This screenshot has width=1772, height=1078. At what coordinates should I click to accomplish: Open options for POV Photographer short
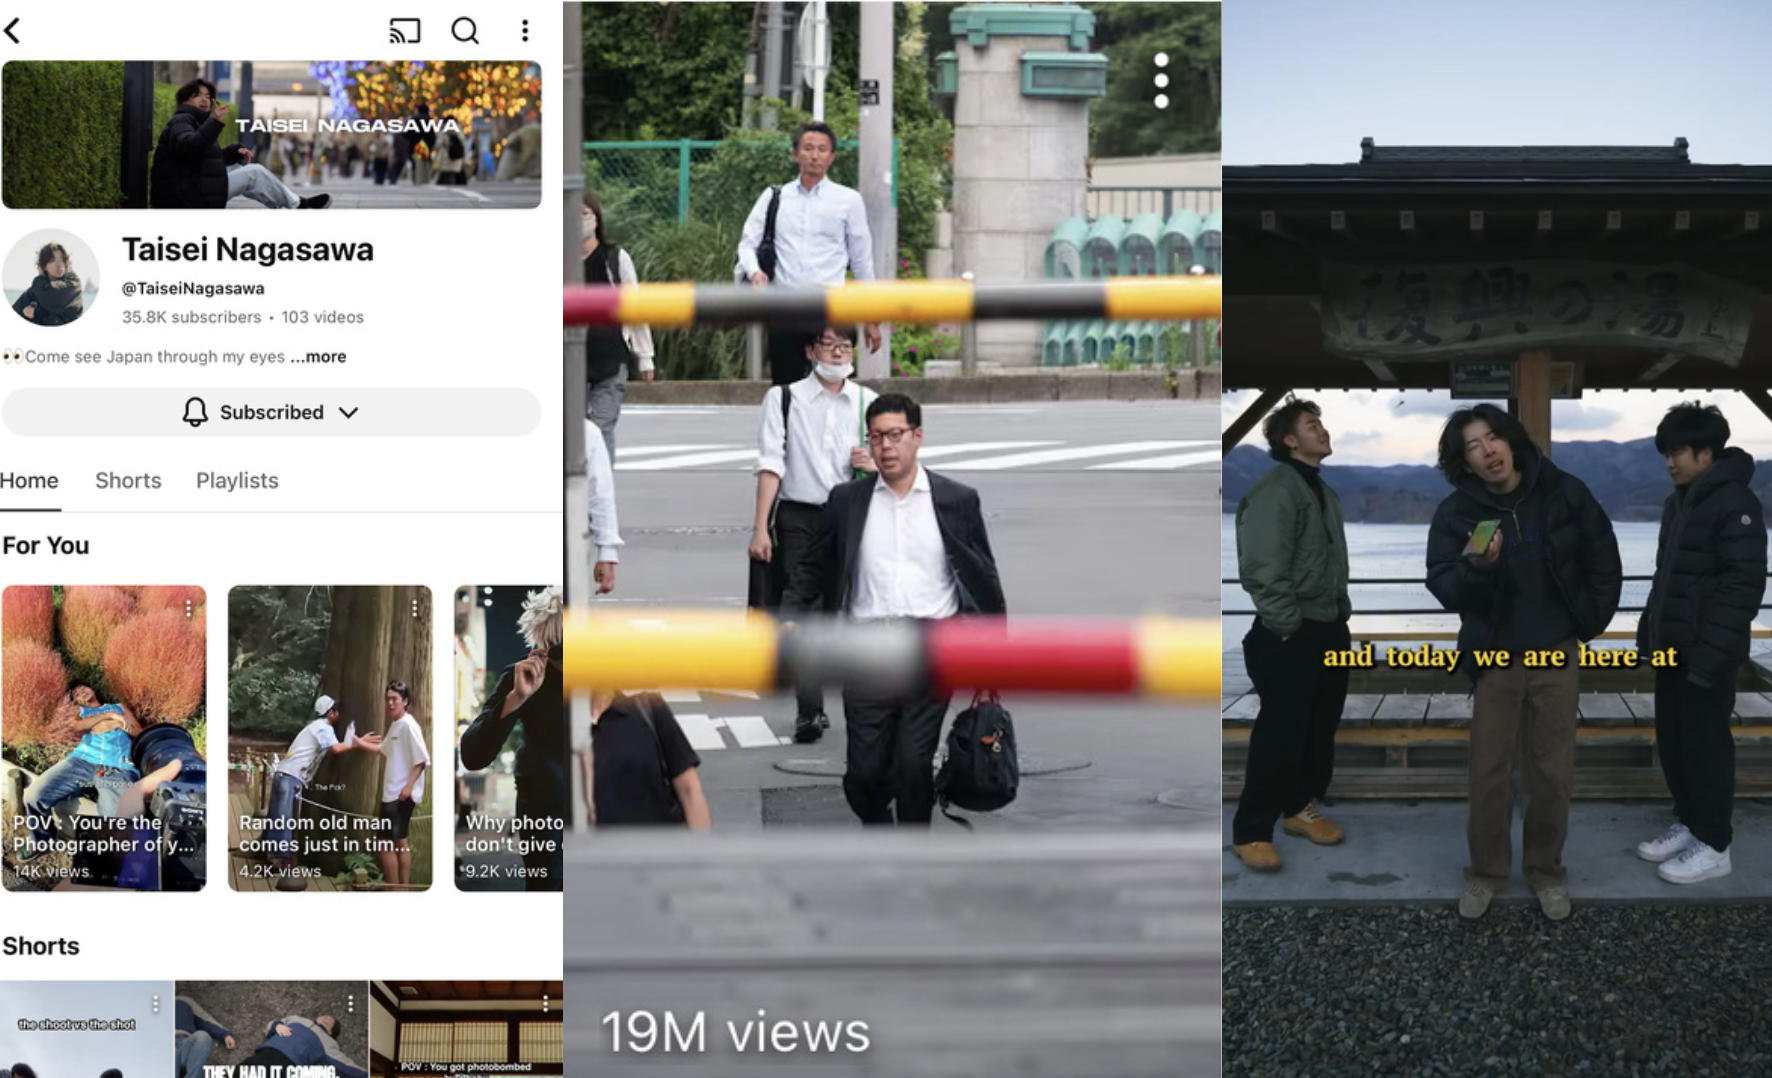188,608
